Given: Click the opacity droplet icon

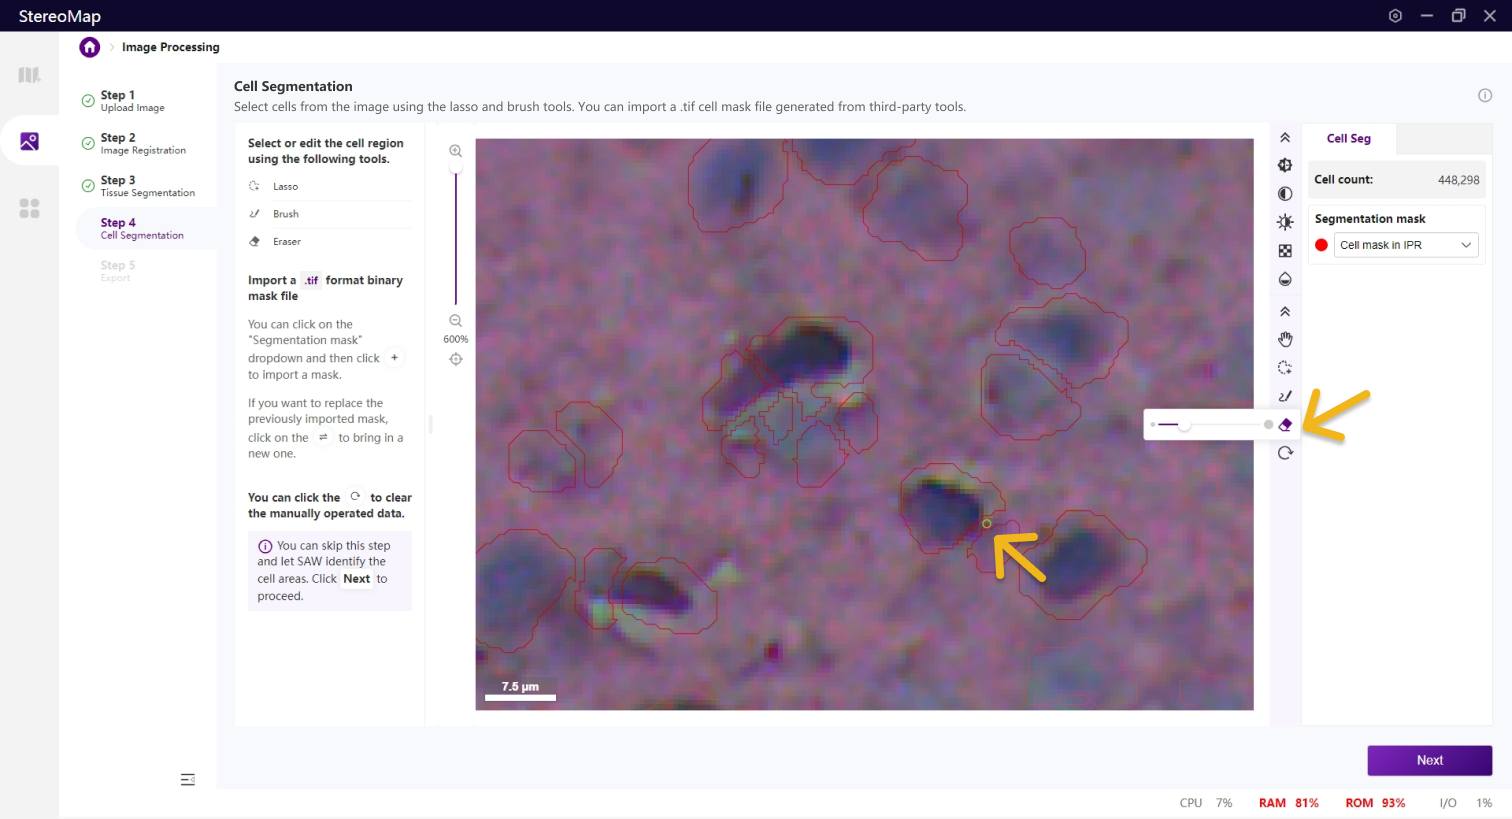Looking at the screenshot, I should (1285, 279).
